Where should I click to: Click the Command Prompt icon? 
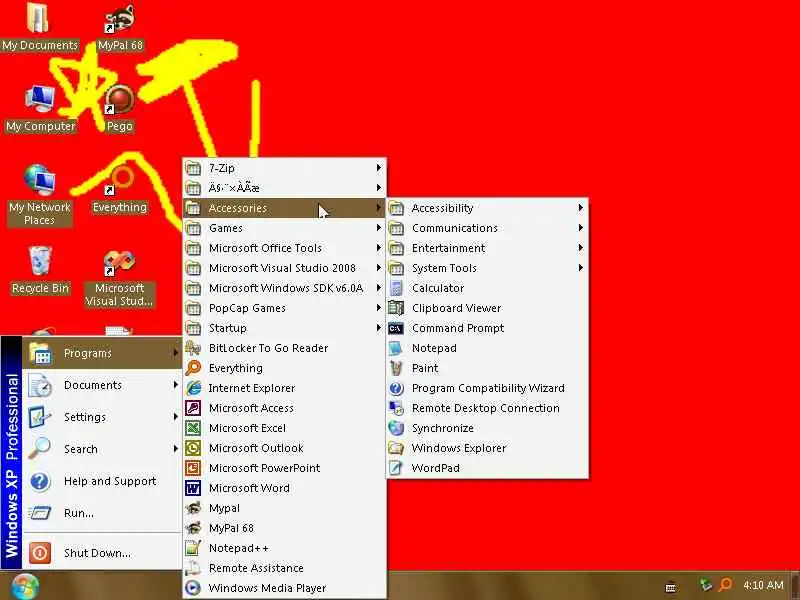point(396,328)
